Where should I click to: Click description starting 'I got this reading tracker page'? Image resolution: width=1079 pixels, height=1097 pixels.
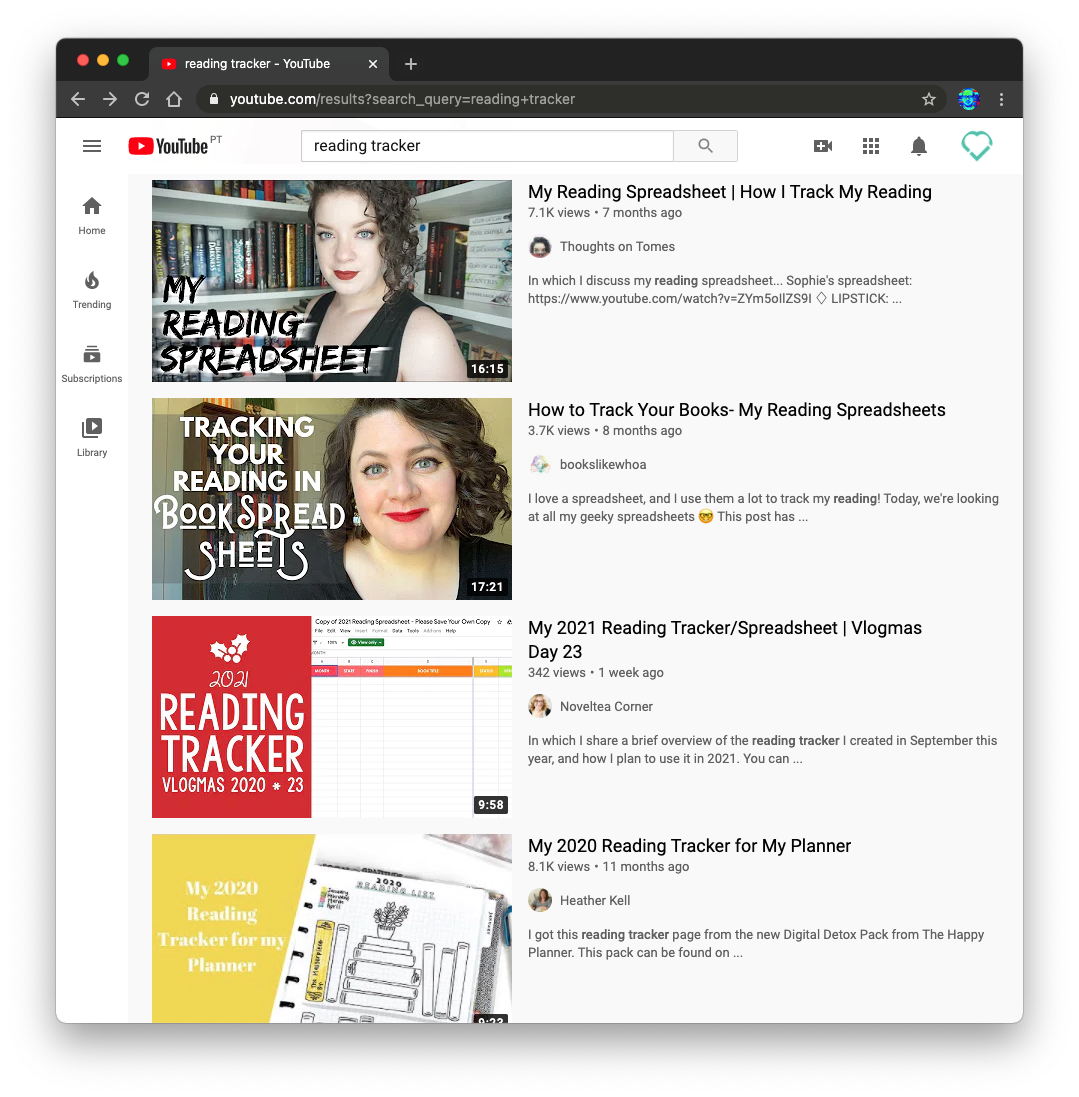point(756,944)
